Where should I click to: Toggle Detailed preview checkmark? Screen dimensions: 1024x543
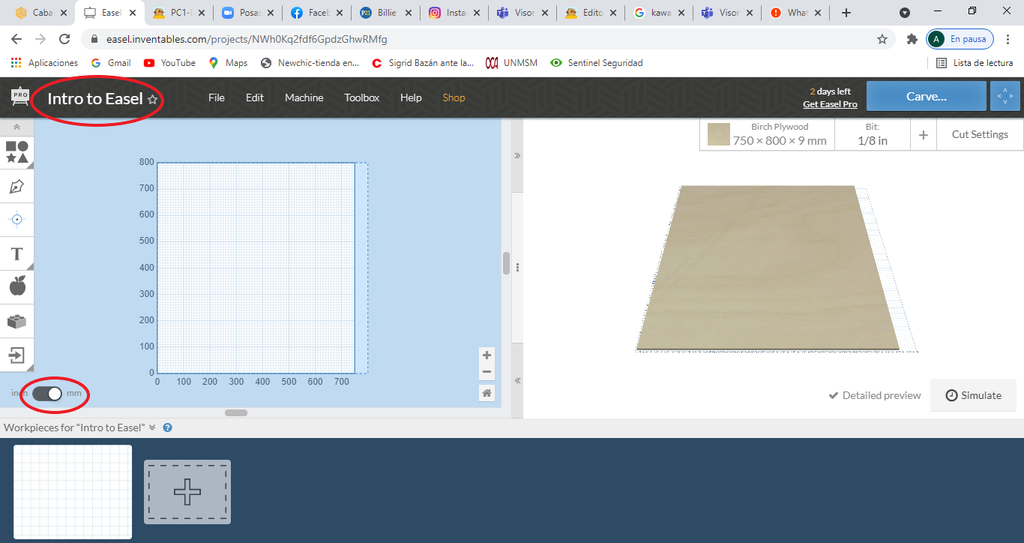point(874,395)
